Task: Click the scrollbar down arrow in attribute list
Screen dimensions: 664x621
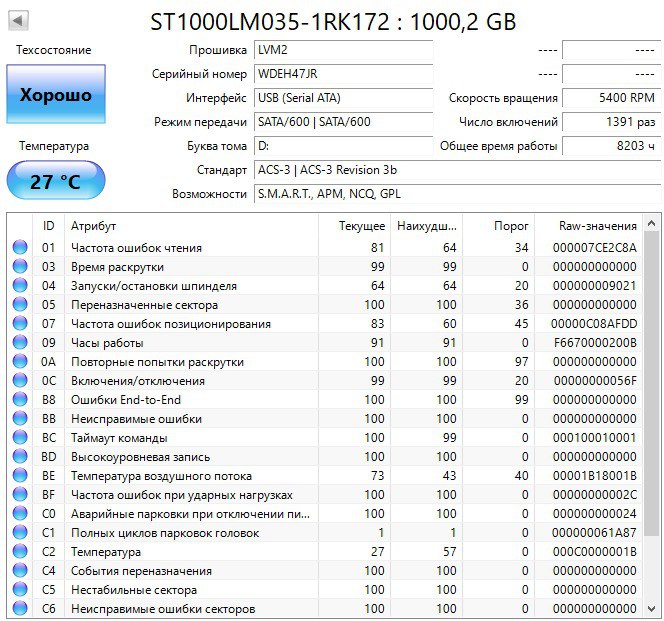Action: (653, 608)
